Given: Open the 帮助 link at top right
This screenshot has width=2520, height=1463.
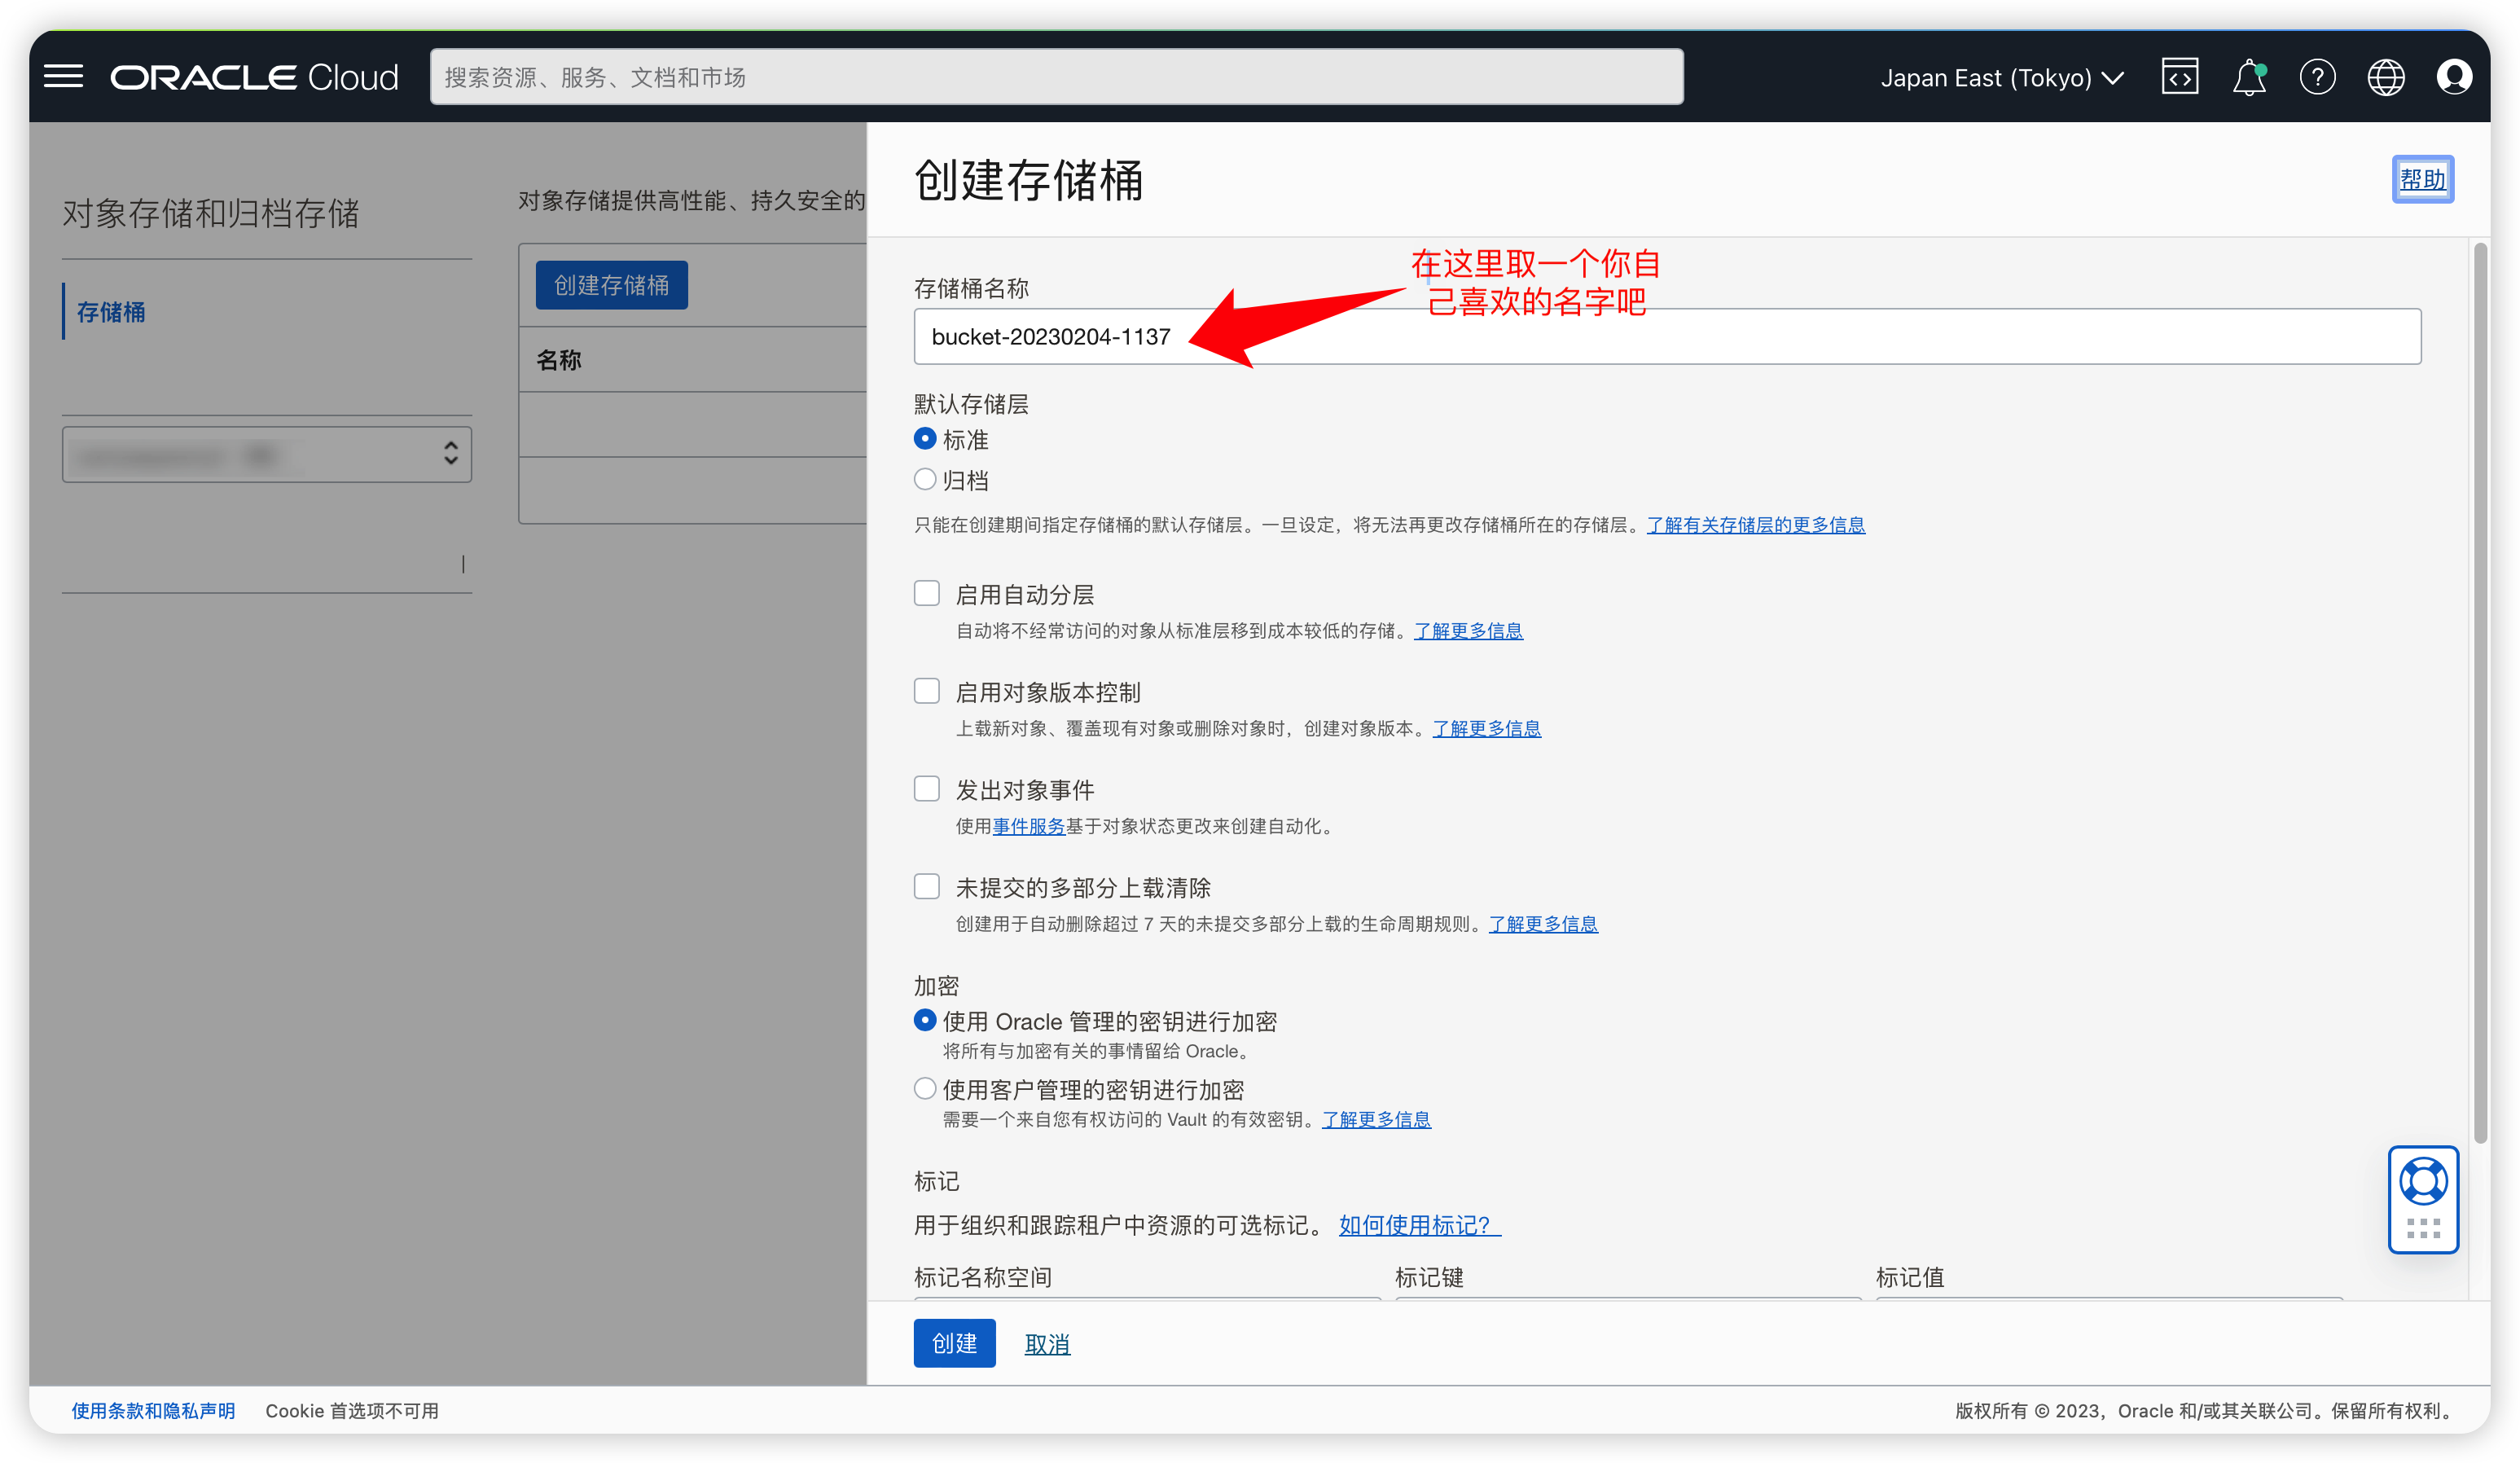Looking at the screenshot, I should (2423, 179).
